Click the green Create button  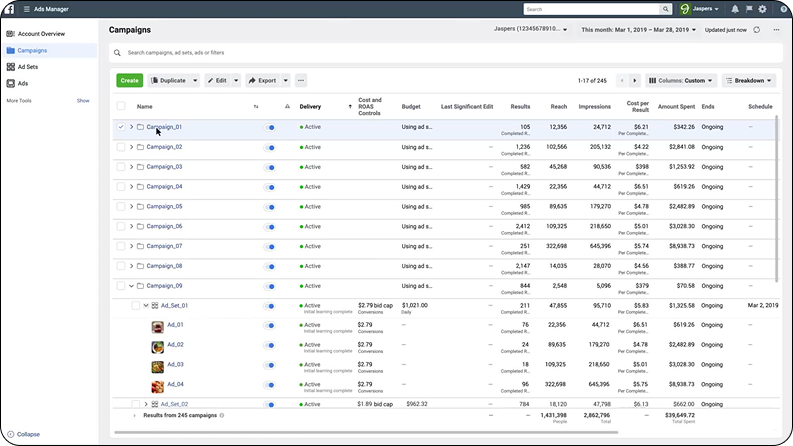coord(129,80)
